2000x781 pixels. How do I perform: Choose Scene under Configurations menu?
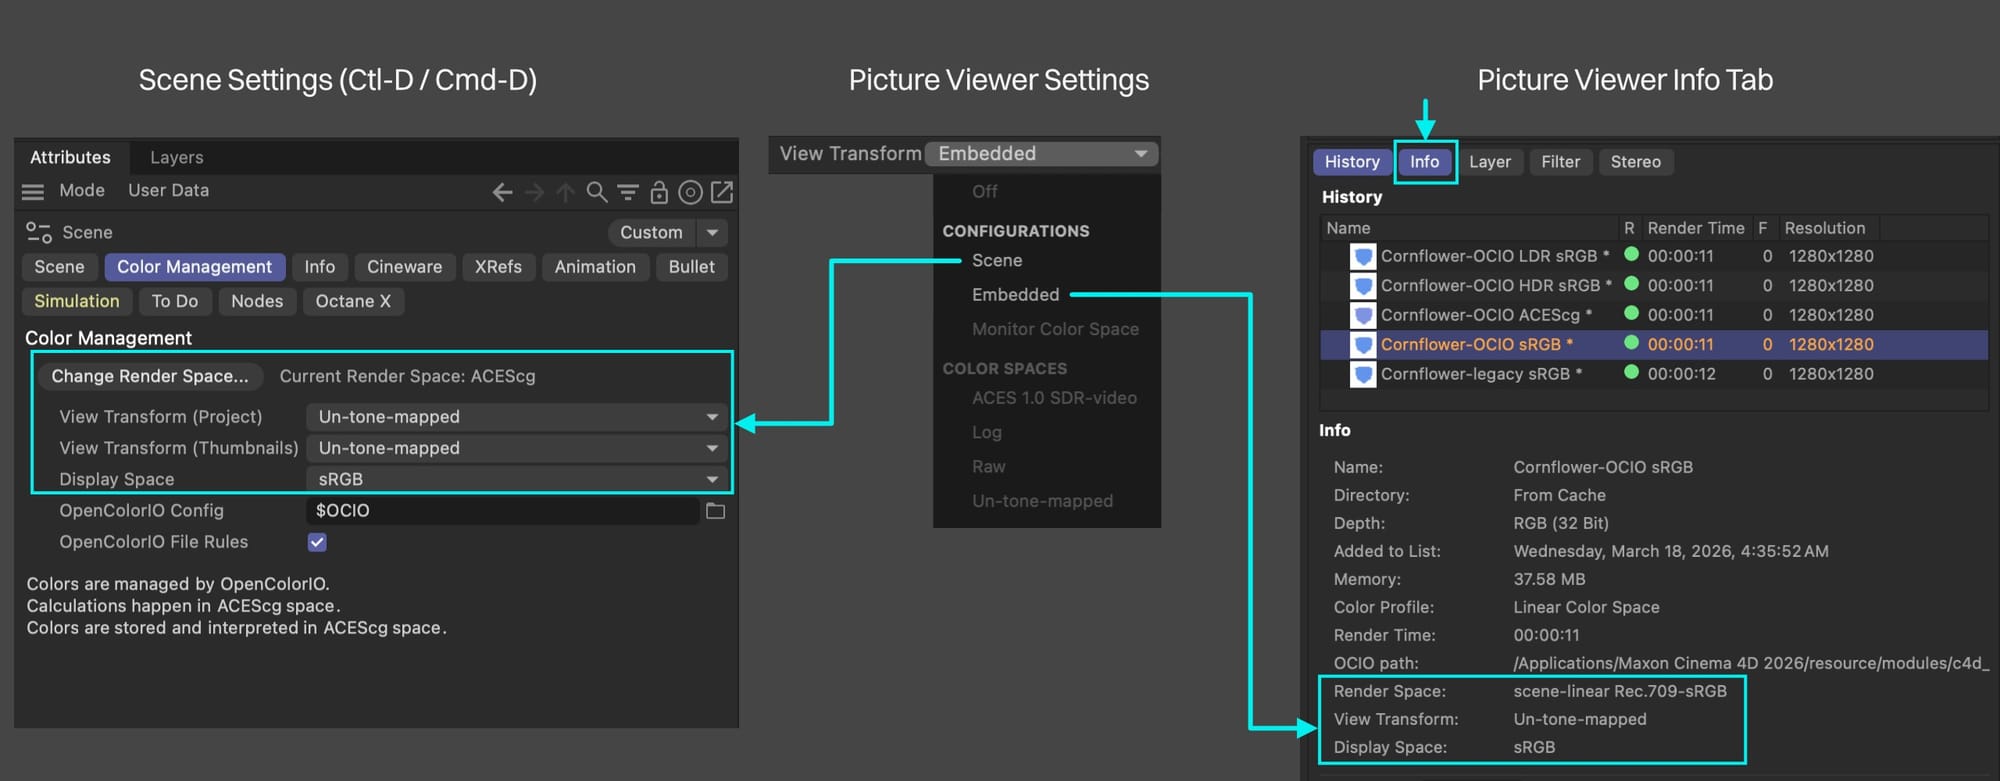(997, 260)
